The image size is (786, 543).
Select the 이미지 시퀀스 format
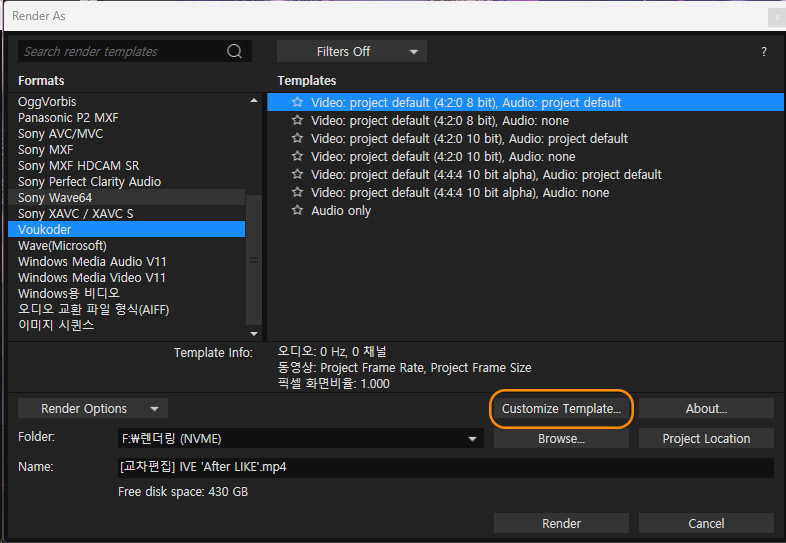click(126, 325)
